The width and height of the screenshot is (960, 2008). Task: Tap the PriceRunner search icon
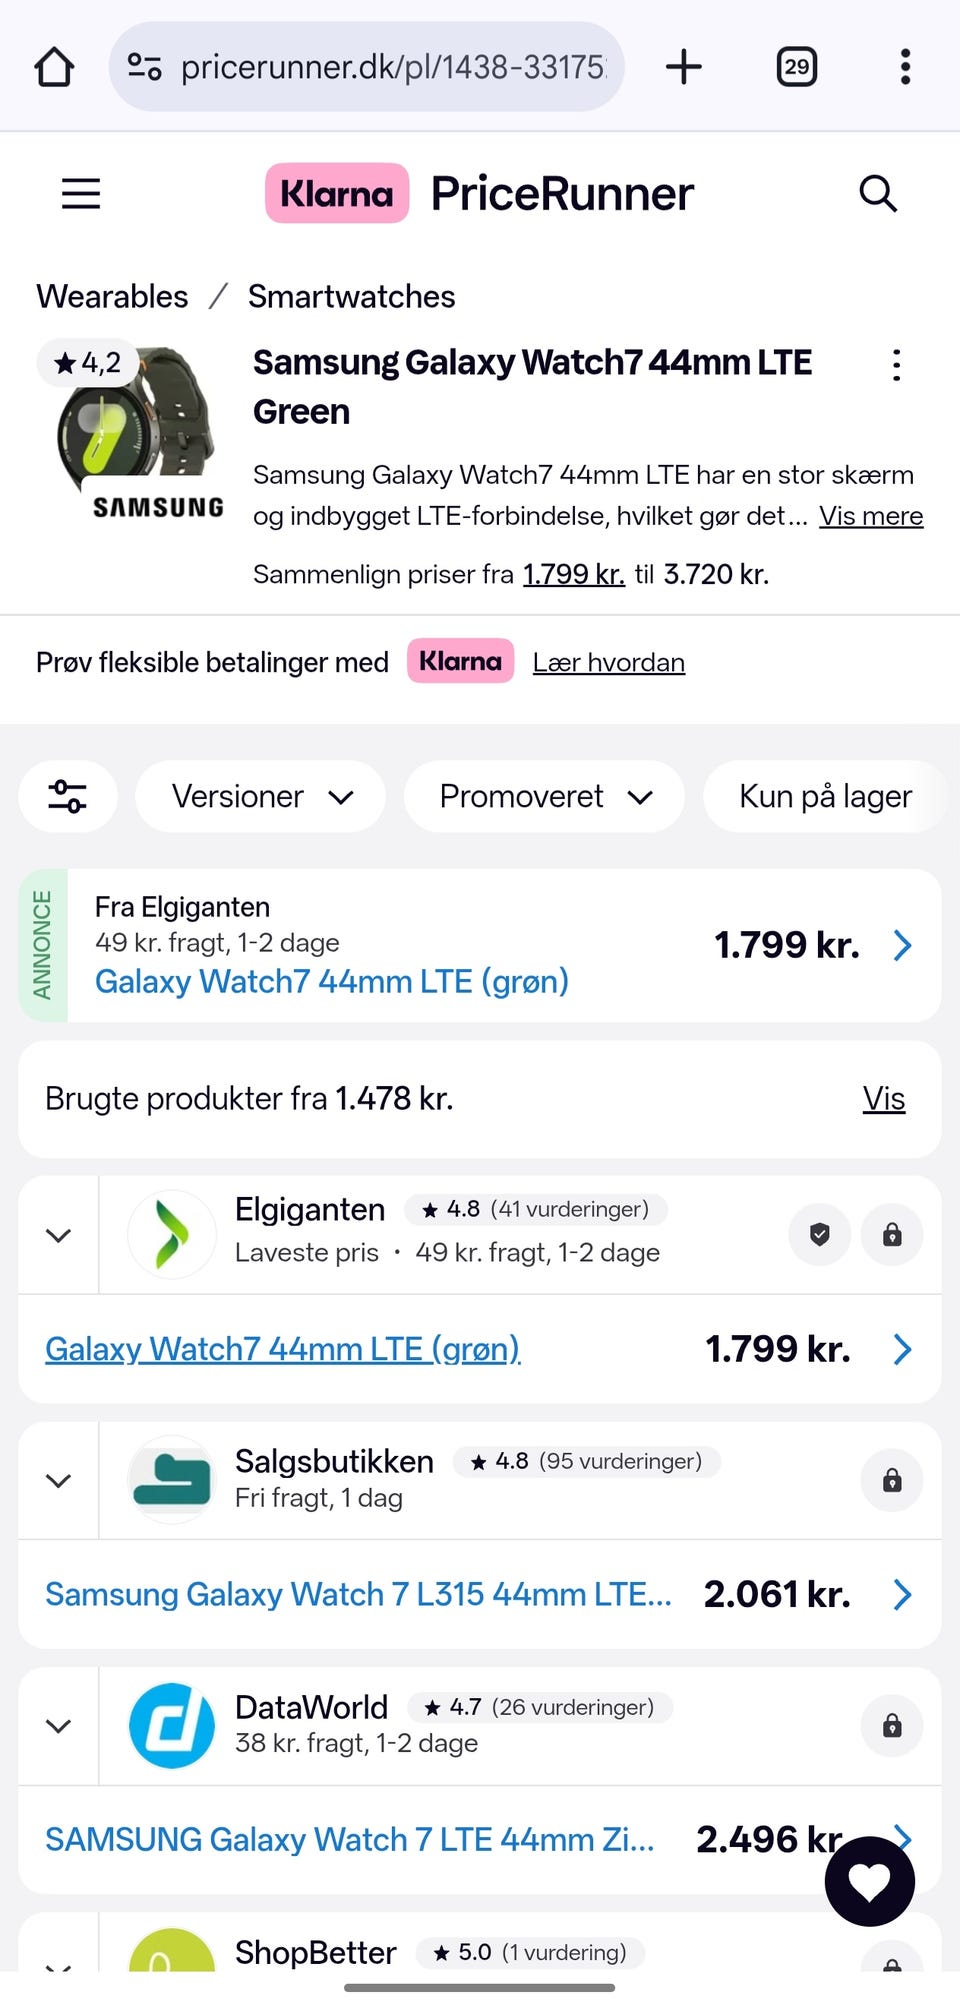coord(878,193)
